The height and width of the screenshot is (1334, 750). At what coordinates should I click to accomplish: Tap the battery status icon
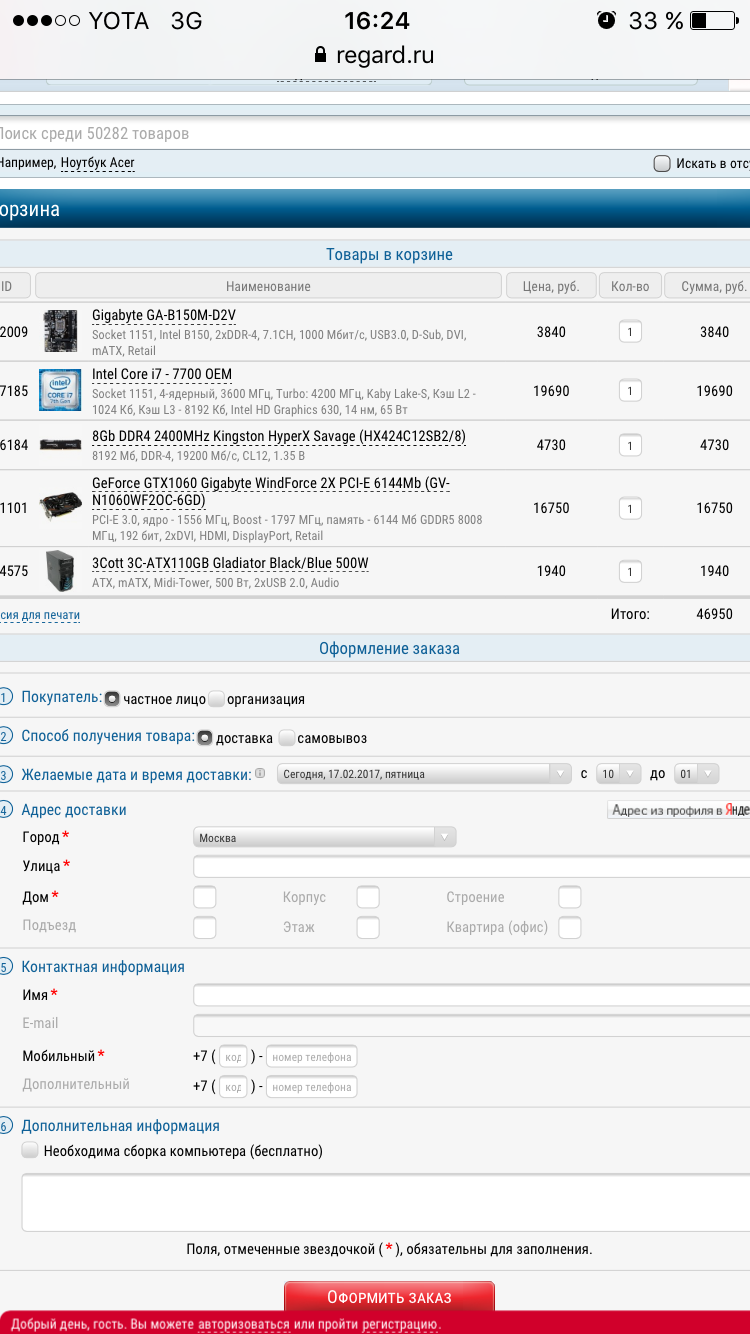coord(712,20)
